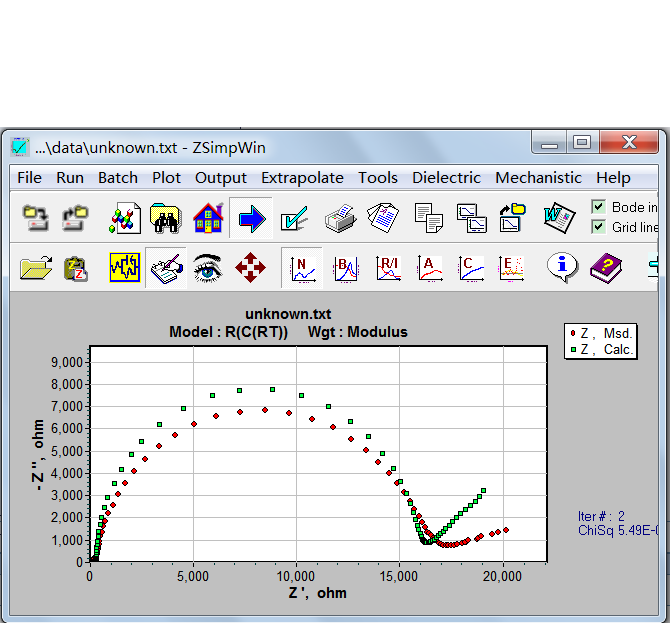Click the blue right arrow run icon
The width and height of the screenshot is (670, 623).
[251, 218]
